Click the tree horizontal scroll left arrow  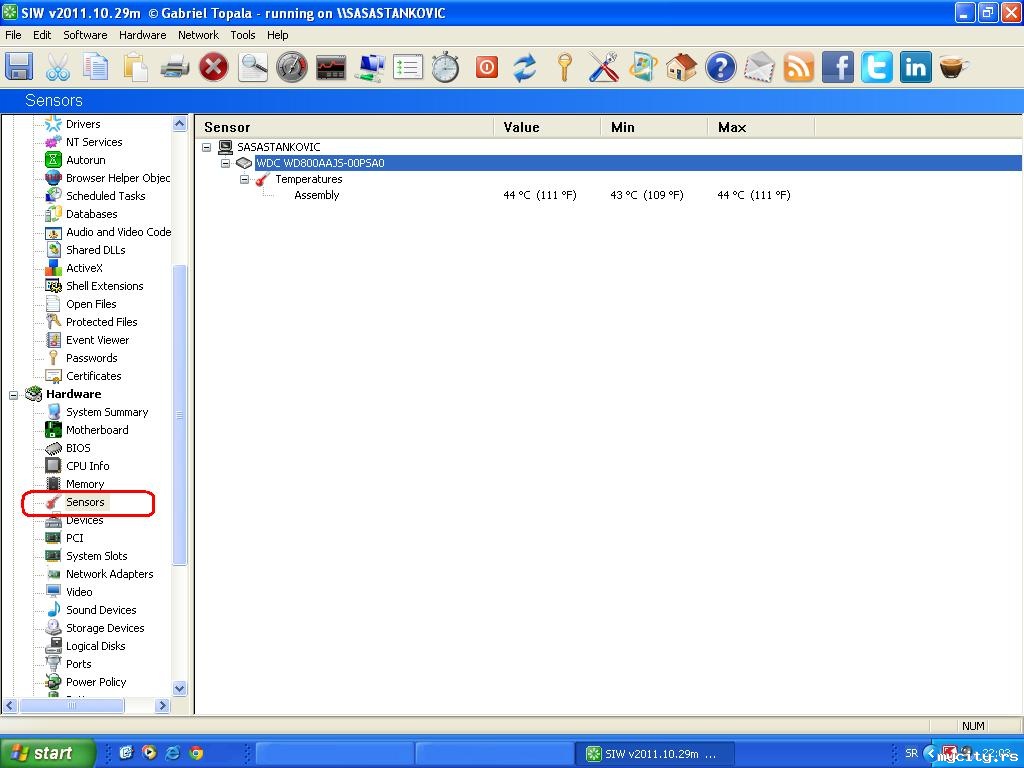(x=10, y=705)
